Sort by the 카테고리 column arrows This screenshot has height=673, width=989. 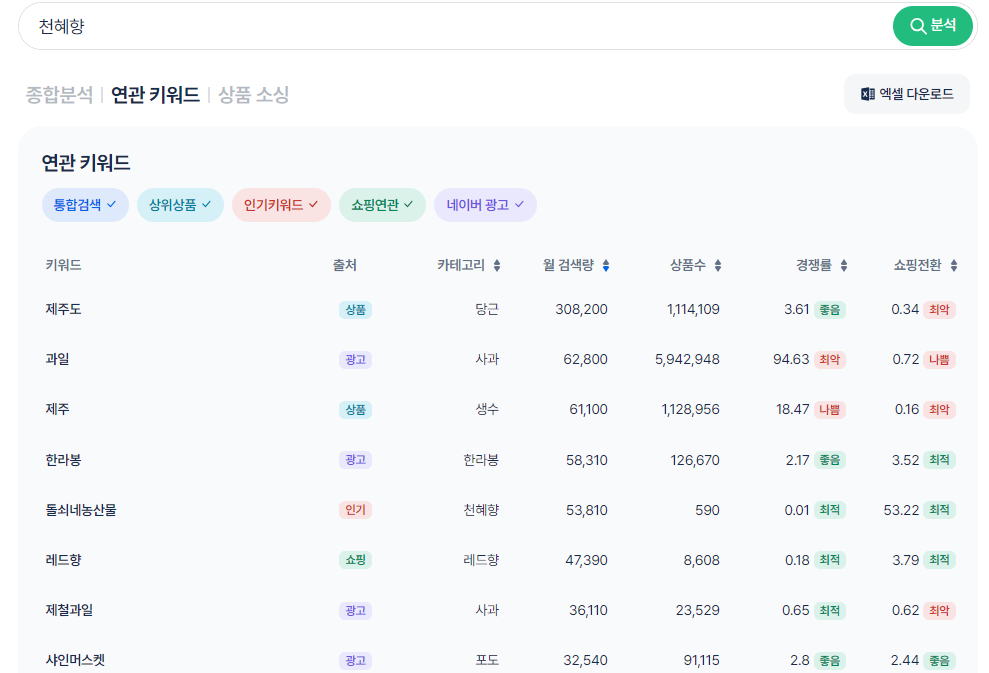(x=497, y=266)
